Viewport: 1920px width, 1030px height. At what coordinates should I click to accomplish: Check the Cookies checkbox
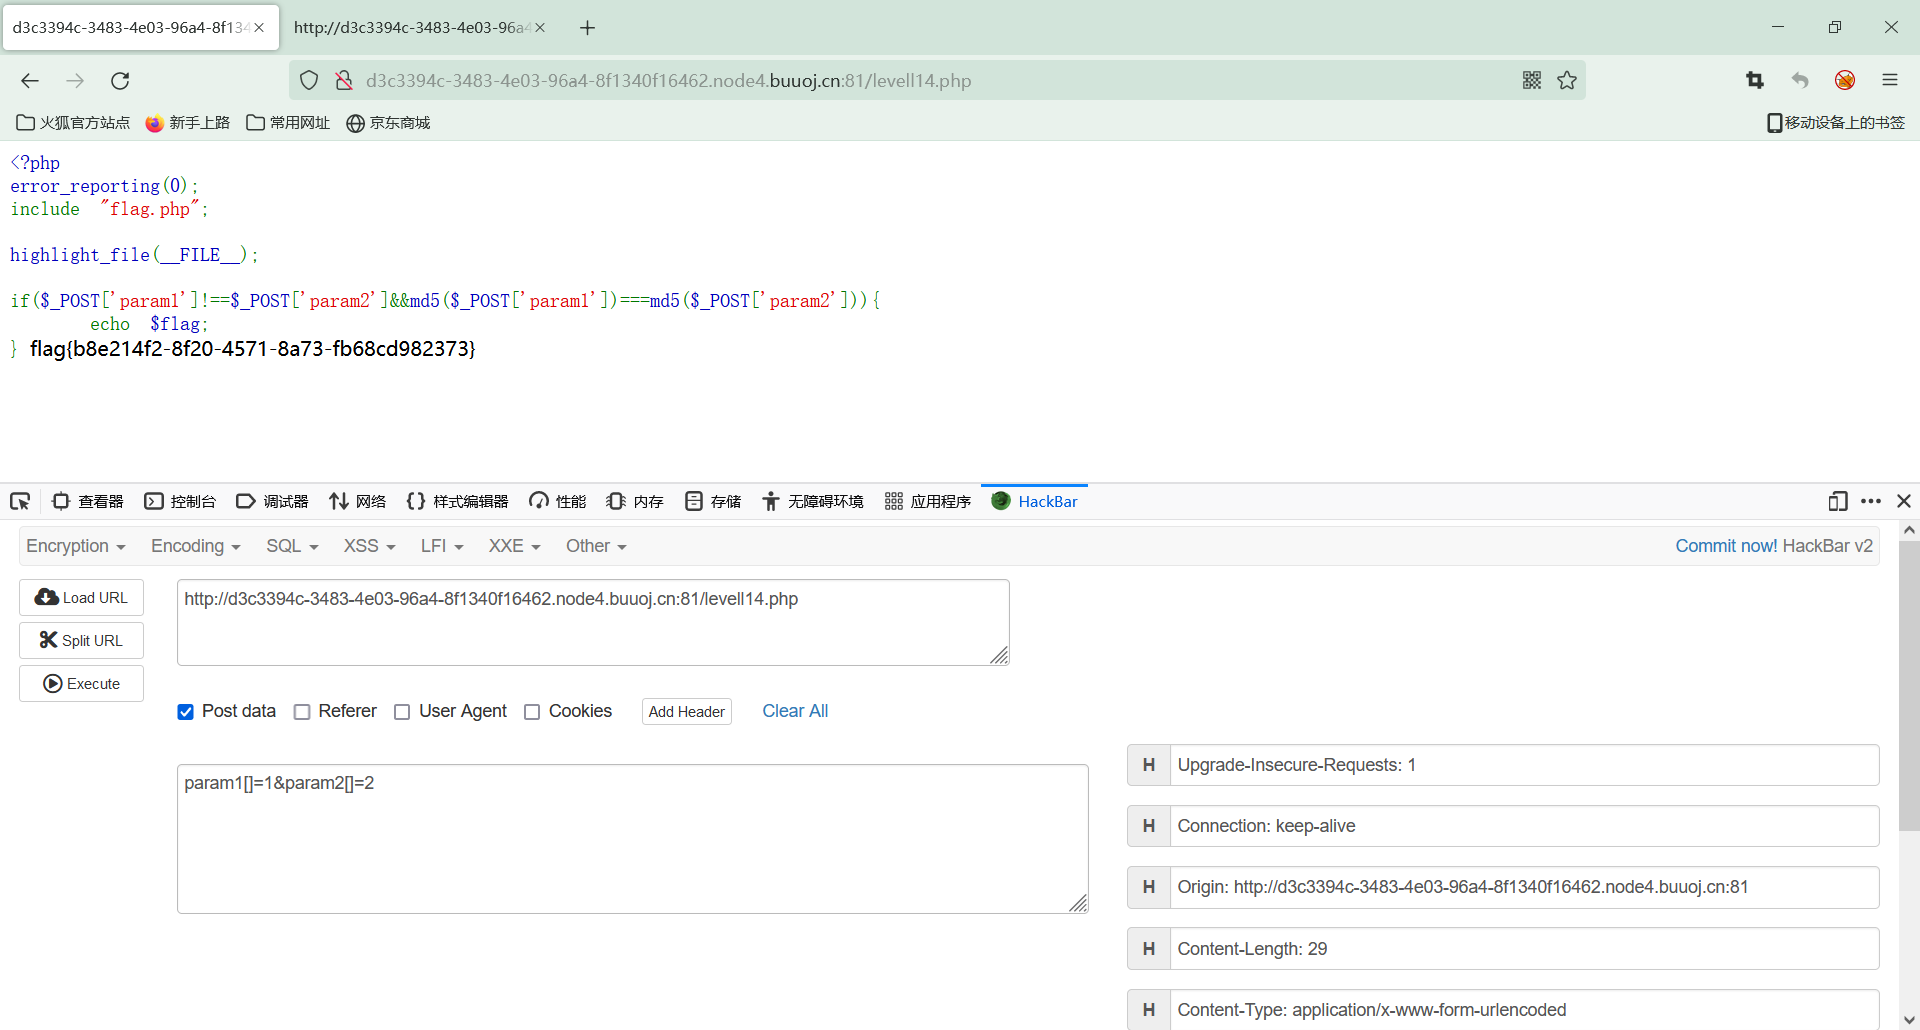click(532, 711)
